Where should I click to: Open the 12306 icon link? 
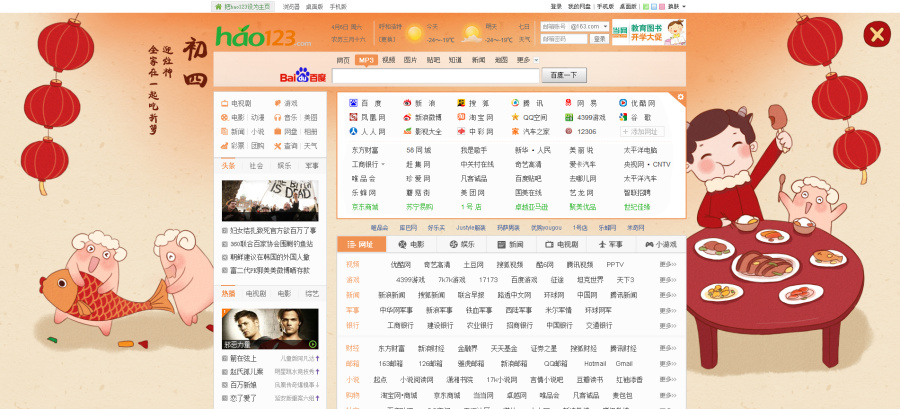coord(569,131)
